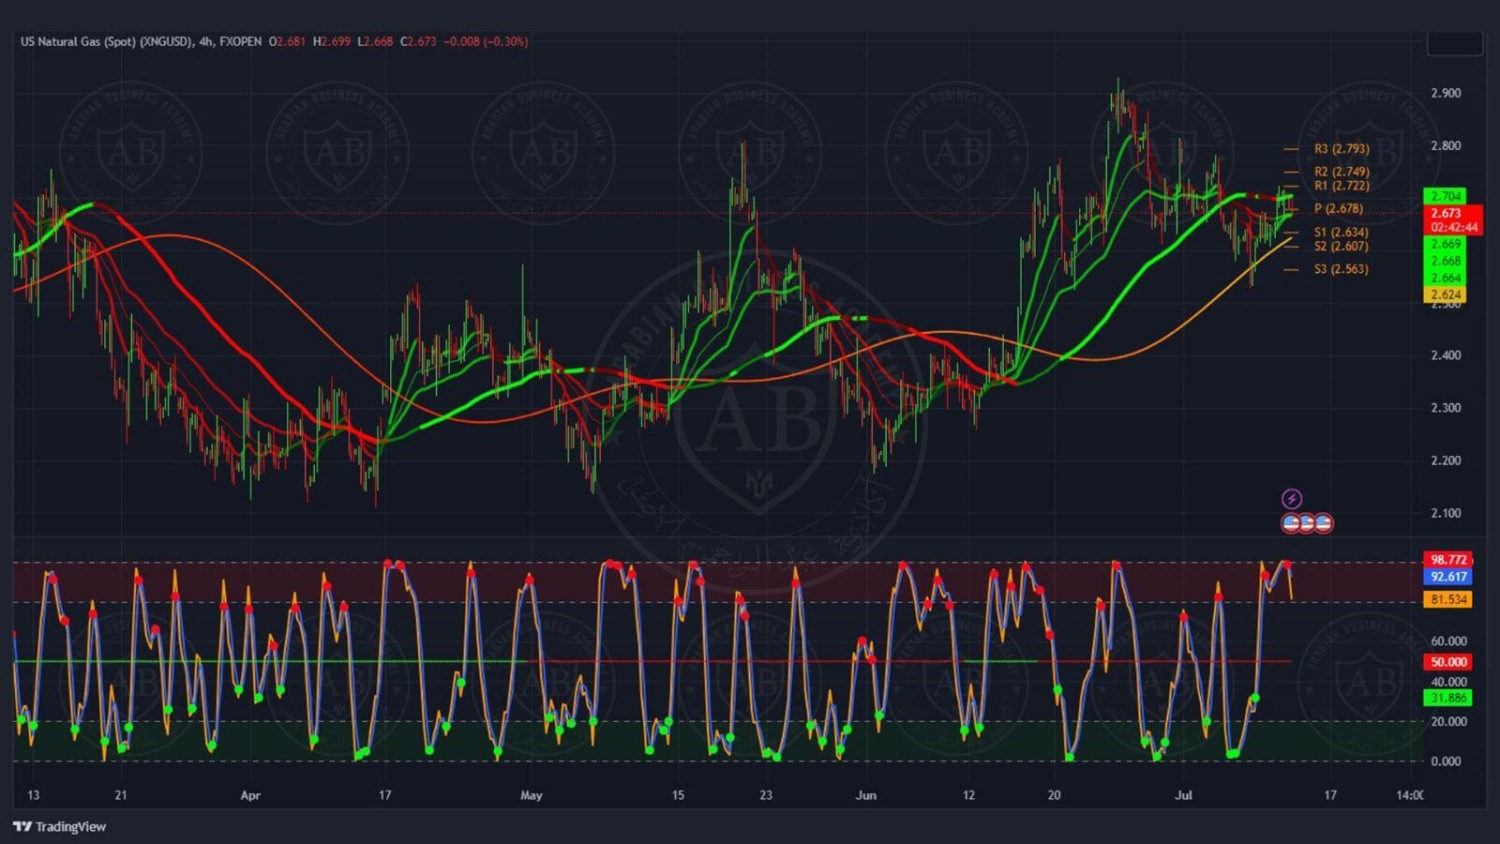Click the green 31.886 oscillator value tag
The width and height of the screenshot is (1500, 844).
tap(1448, 699)
